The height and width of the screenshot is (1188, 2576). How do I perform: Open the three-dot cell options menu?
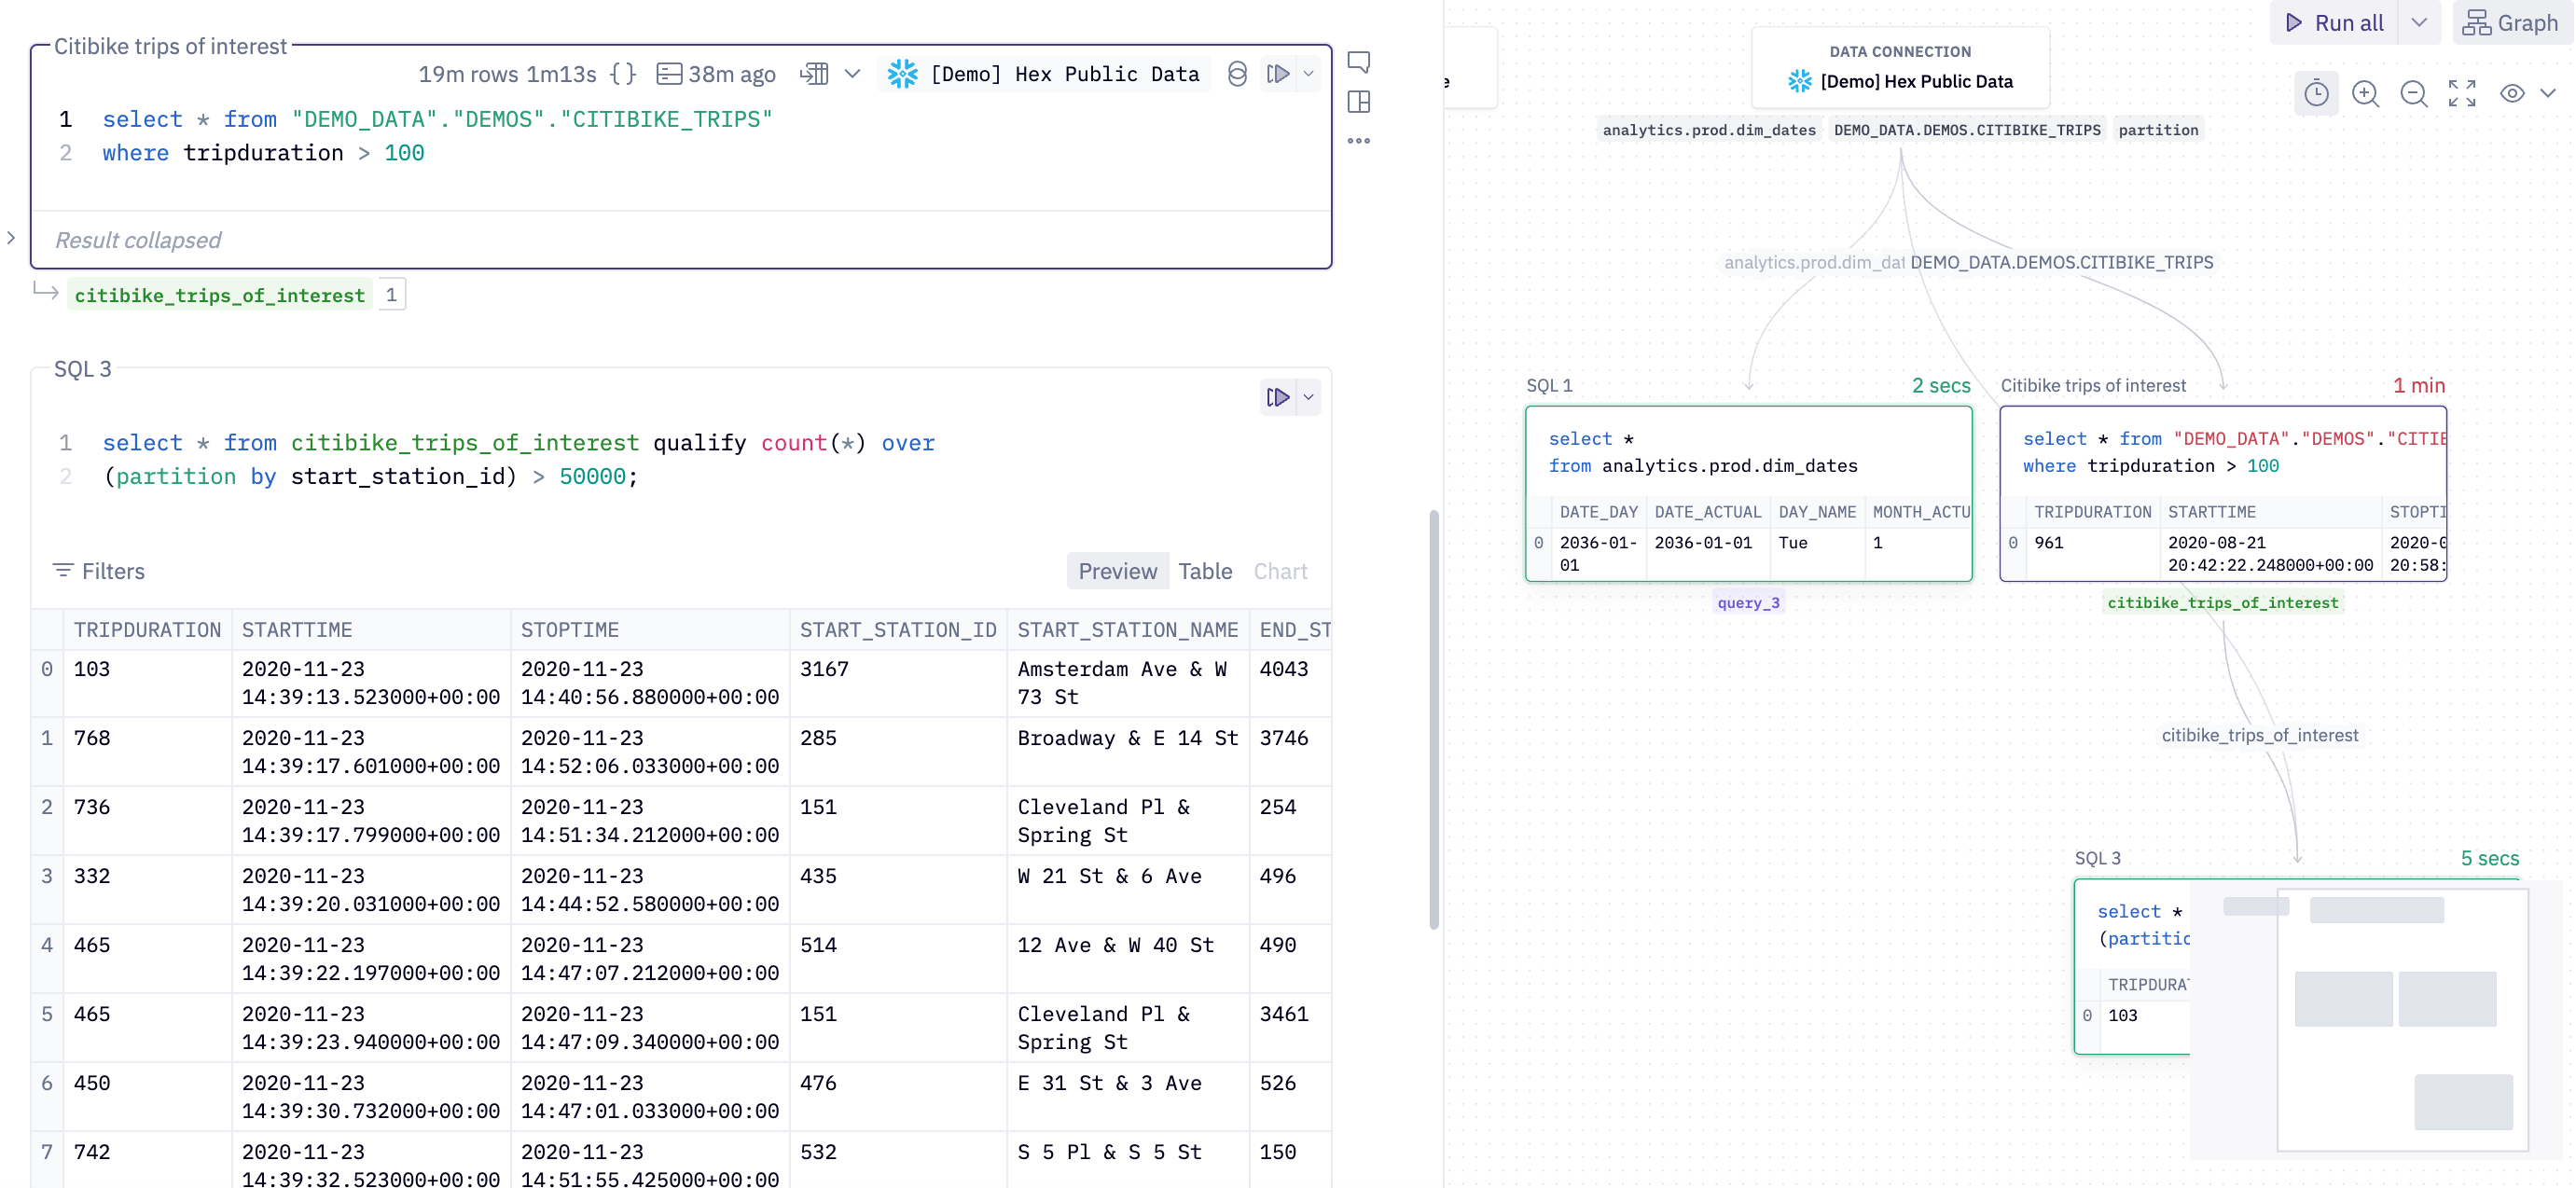[1358, 141]
